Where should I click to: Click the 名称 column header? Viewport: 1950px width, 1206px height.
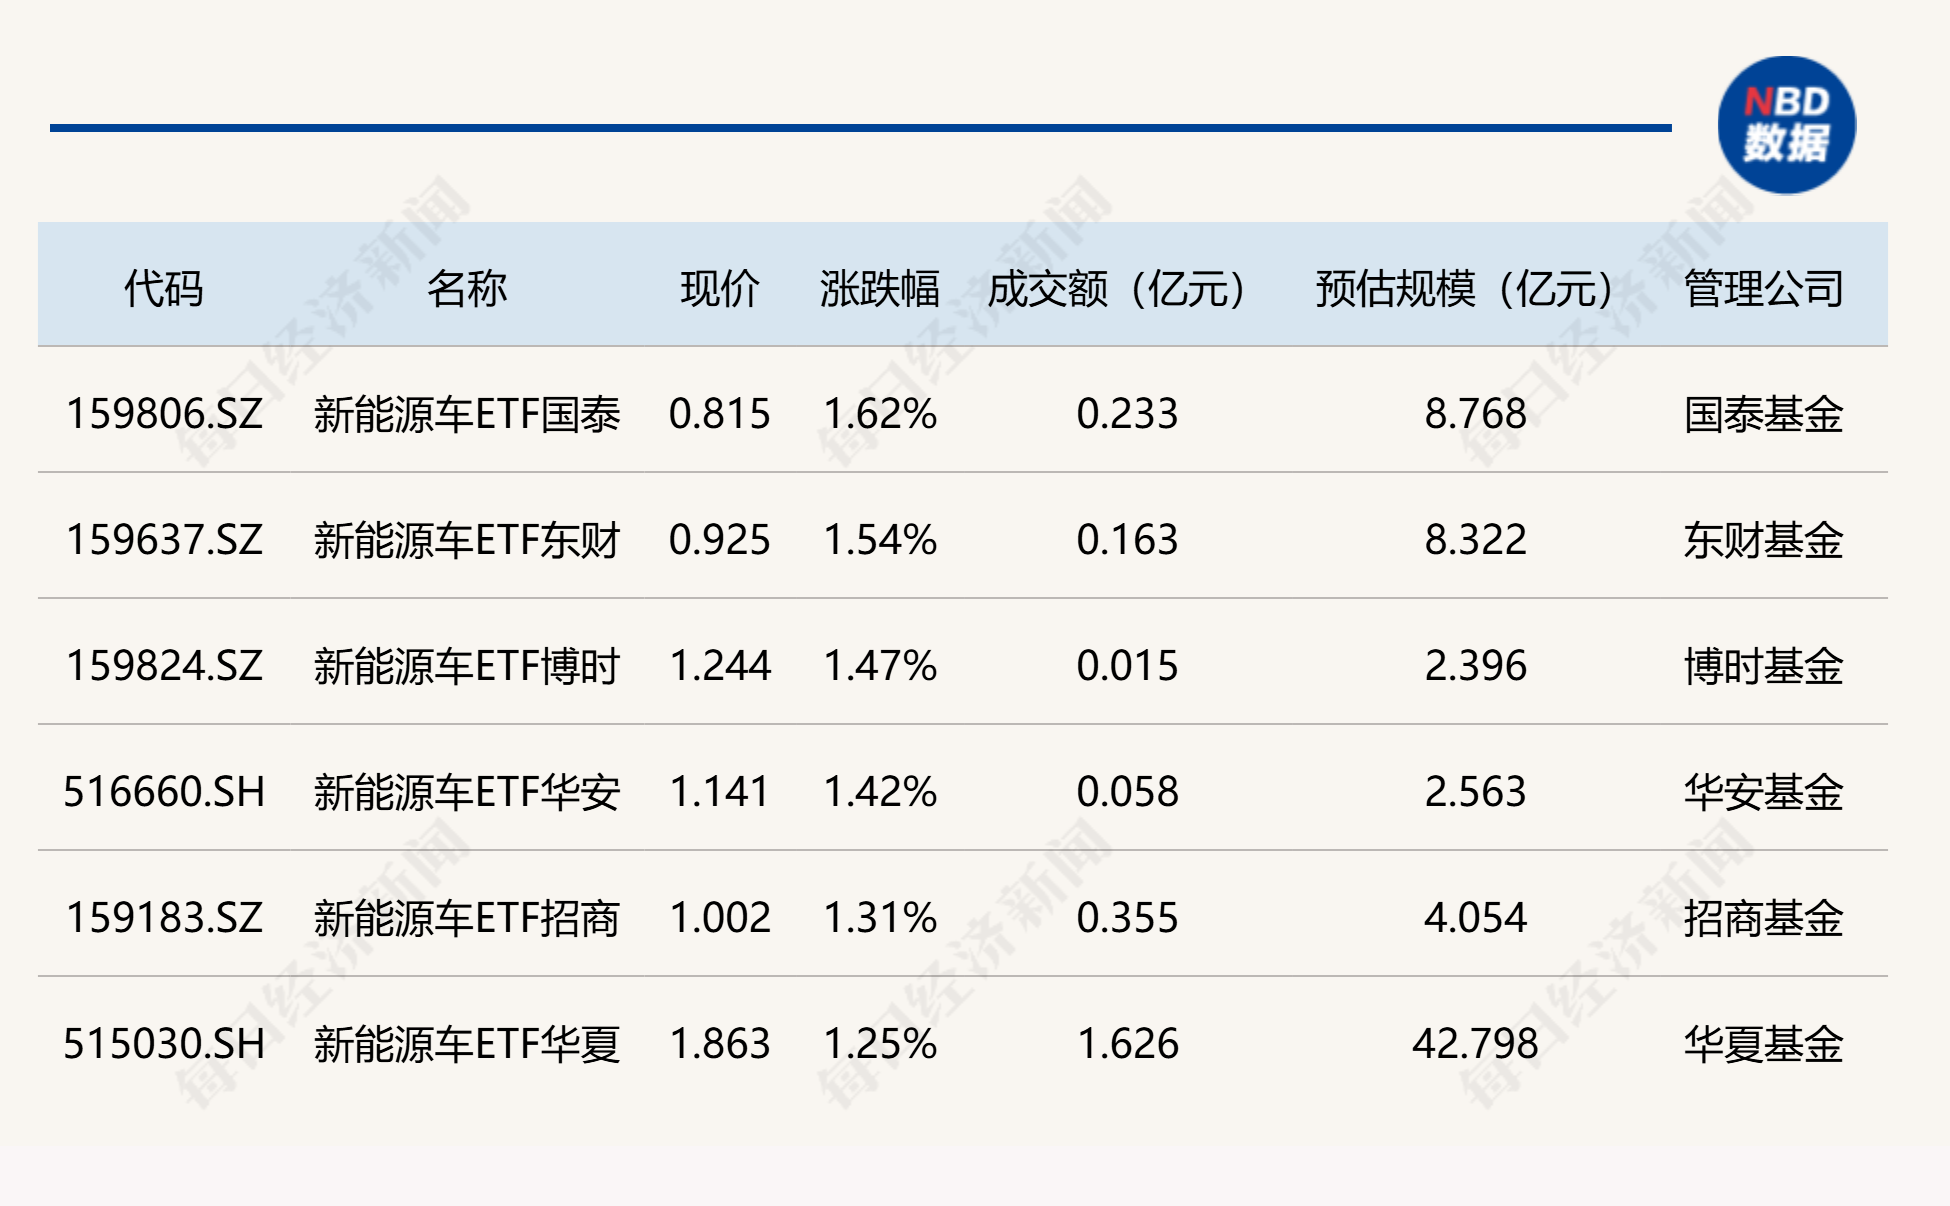(466, 289)
